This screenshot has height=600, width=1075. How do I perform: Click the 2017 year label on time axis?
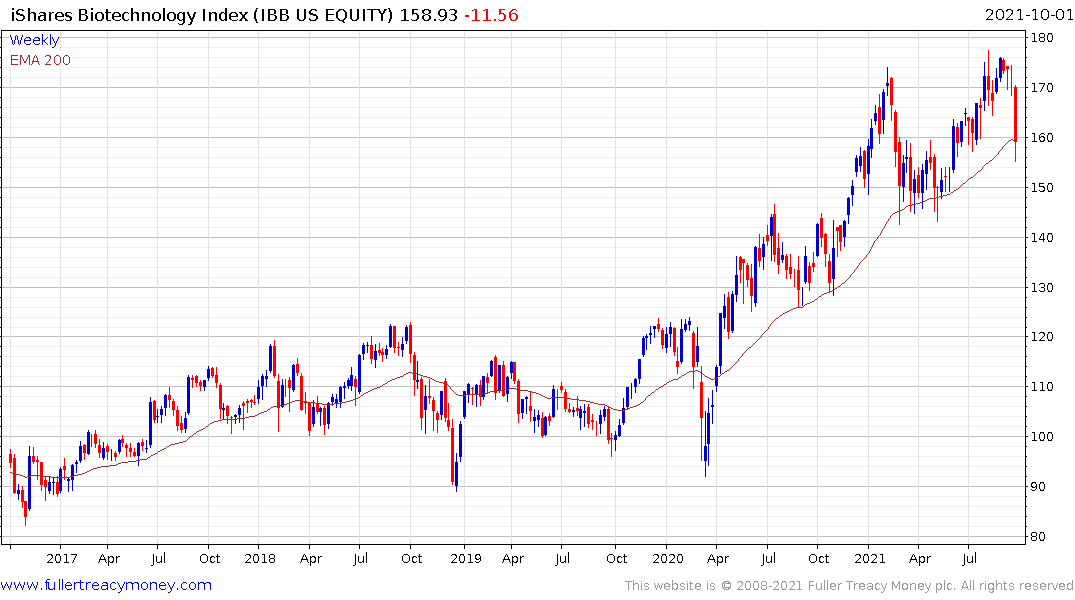62,559
